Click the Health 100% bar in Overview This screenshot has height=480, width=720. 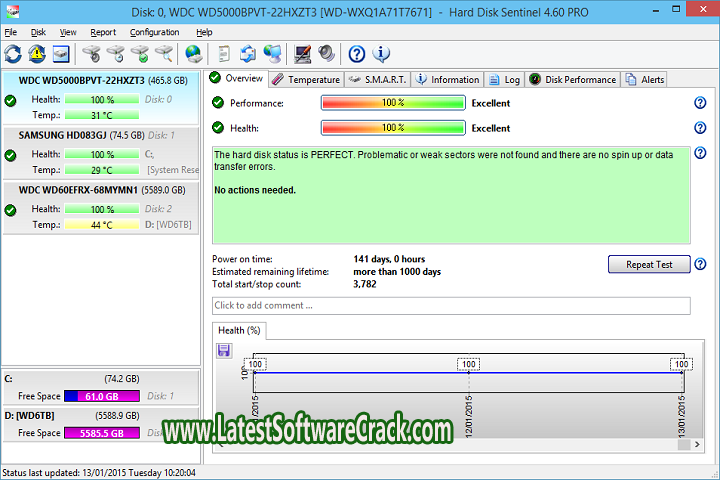click(393, 128)
